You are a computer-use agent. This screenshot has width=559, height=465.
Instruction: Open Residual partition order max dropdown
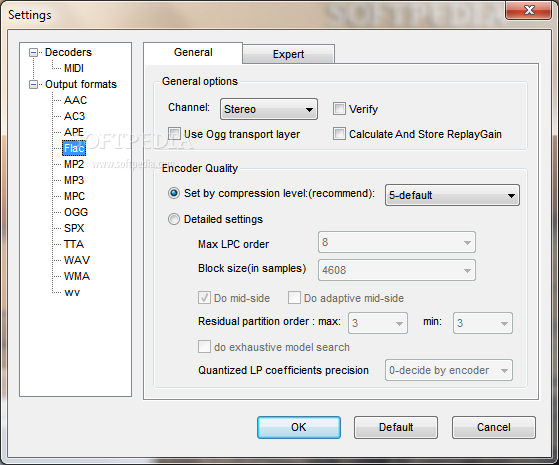point(378,323)
